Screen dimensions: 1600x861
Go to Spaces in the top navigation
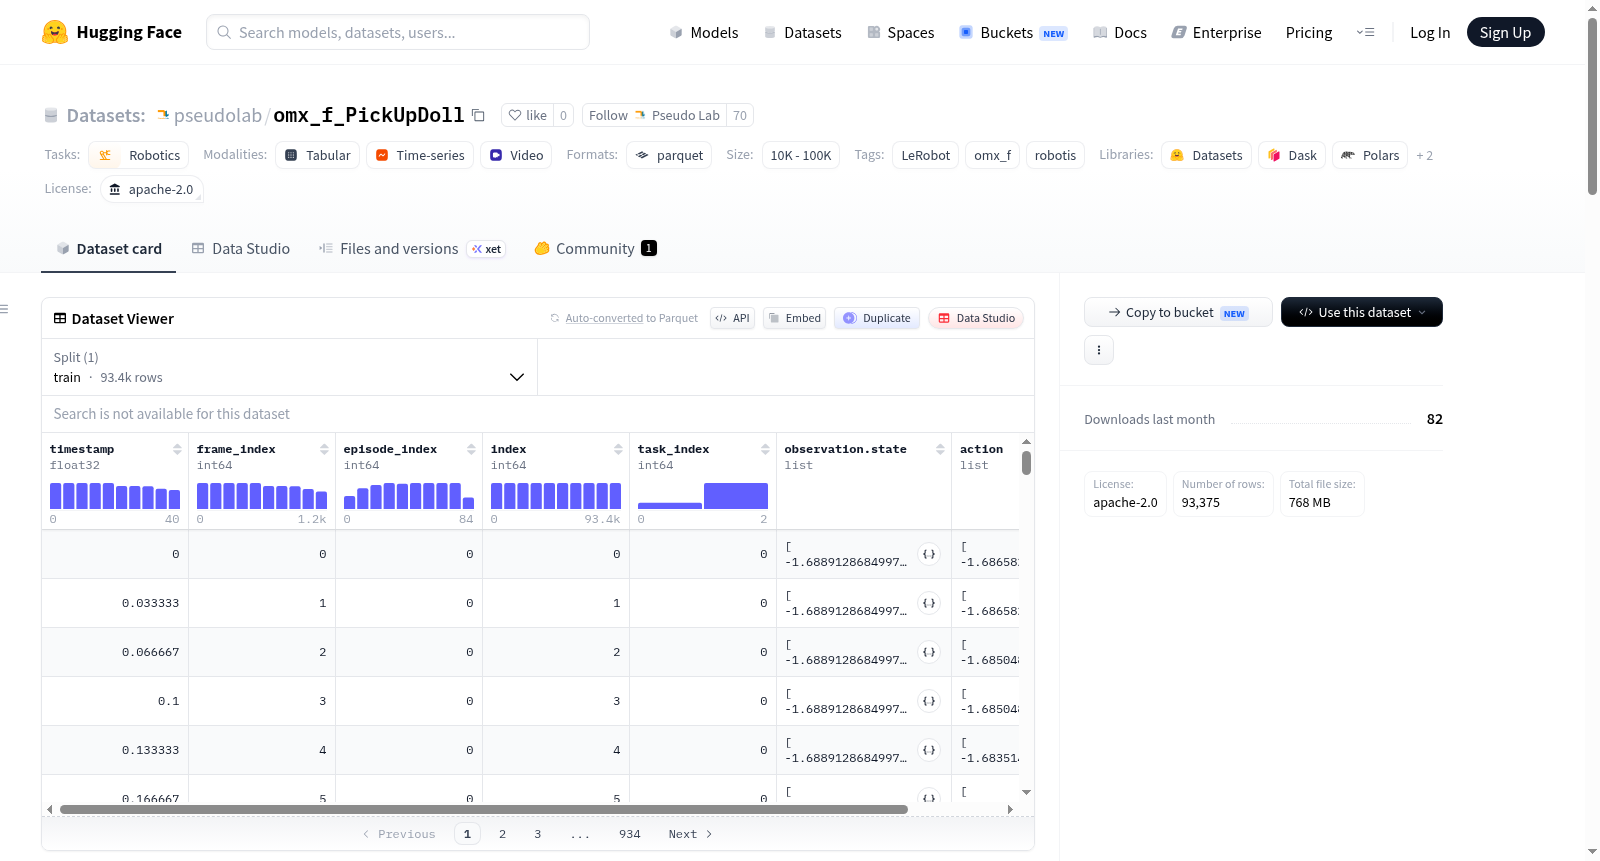click(x=901, y=32)
